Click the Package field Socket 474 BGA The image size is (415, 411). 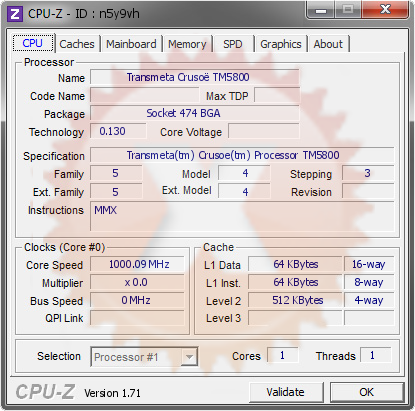click(x=195, y=113)
